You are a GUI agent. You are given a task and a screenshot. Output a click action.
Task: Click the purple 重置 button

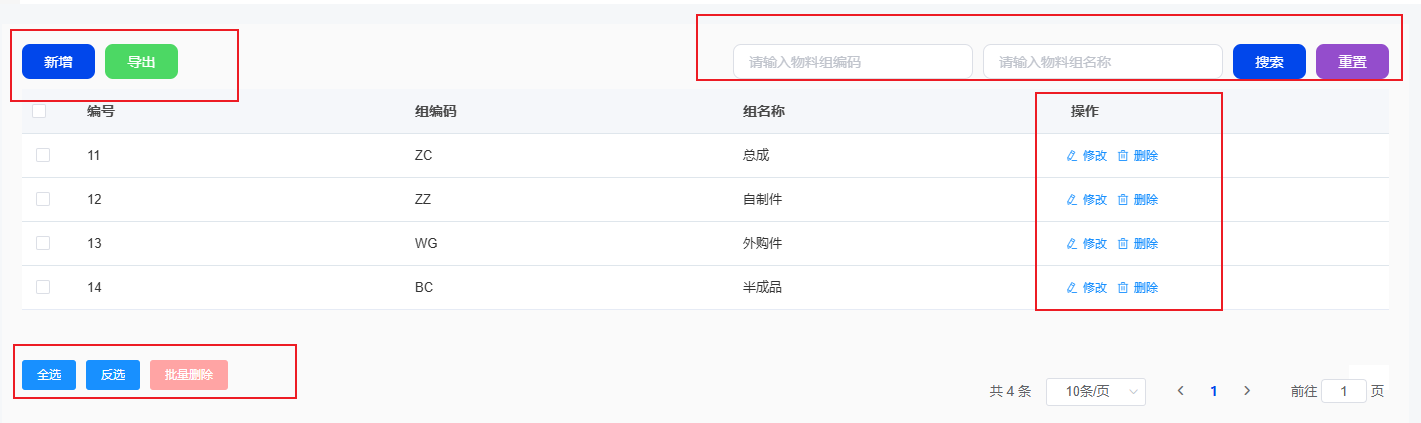coord(1352,62)
